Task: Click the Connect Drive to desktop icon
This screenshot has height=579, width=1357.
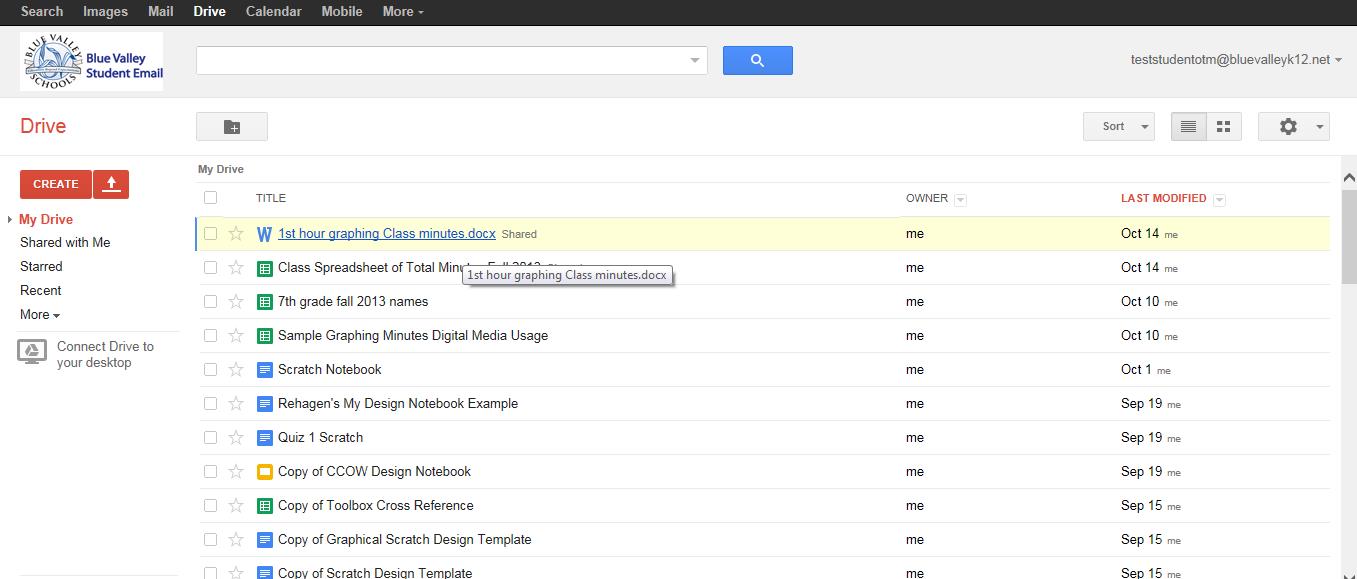Action: tap(32, 352)
